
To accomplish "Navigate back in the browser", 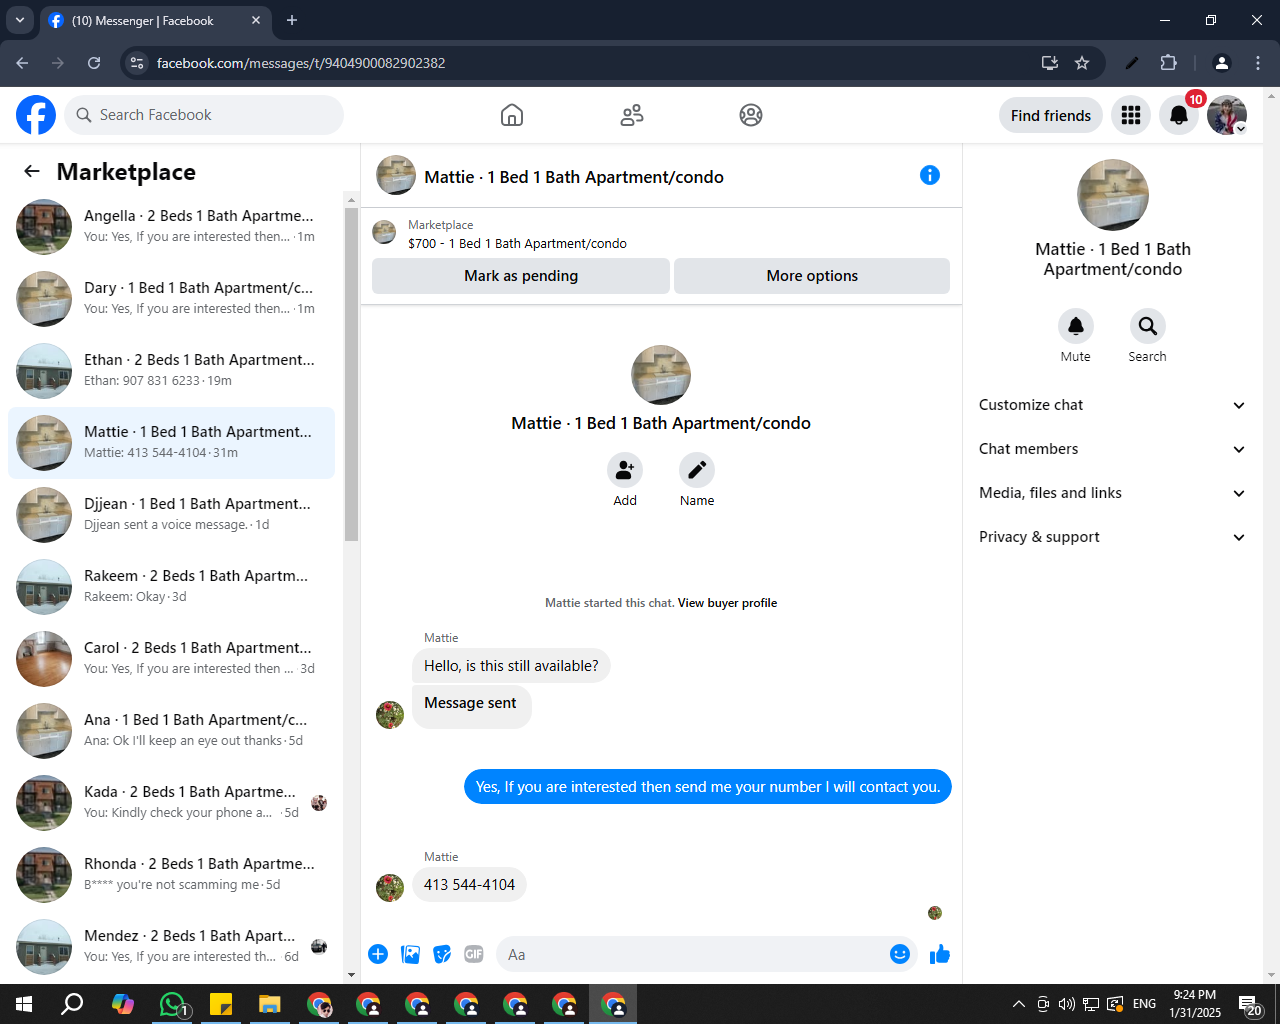I will click(x=22, y=63).
